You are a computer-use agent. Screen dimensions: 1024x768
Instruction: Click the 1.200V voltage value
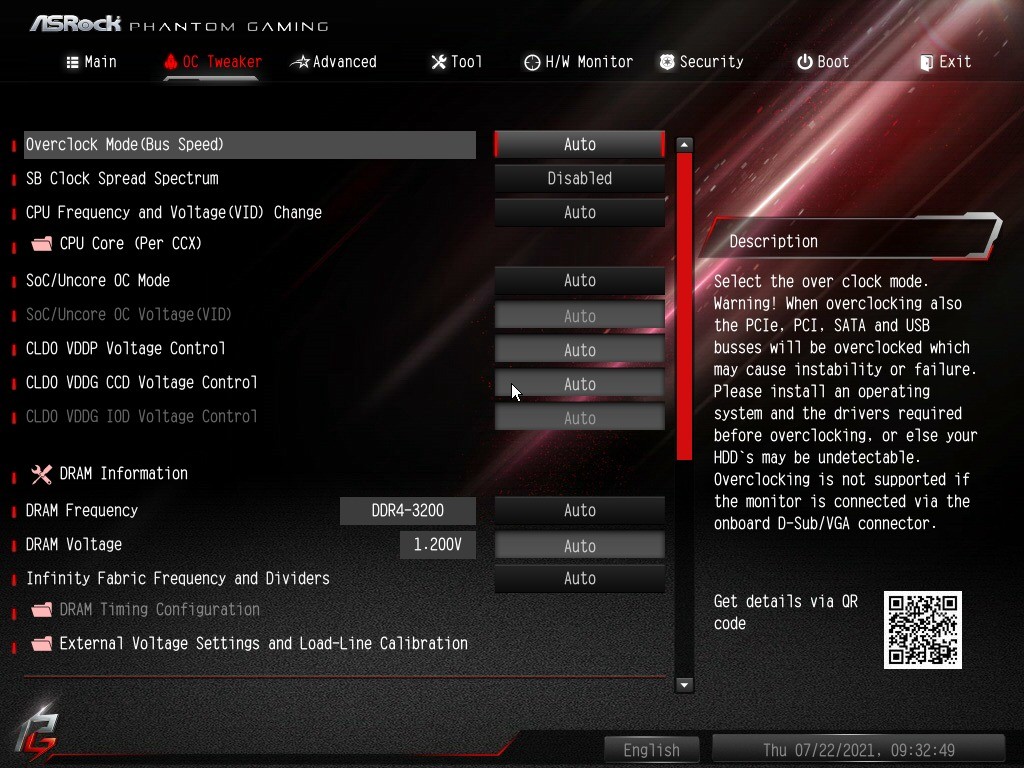[x=438, y=545]
